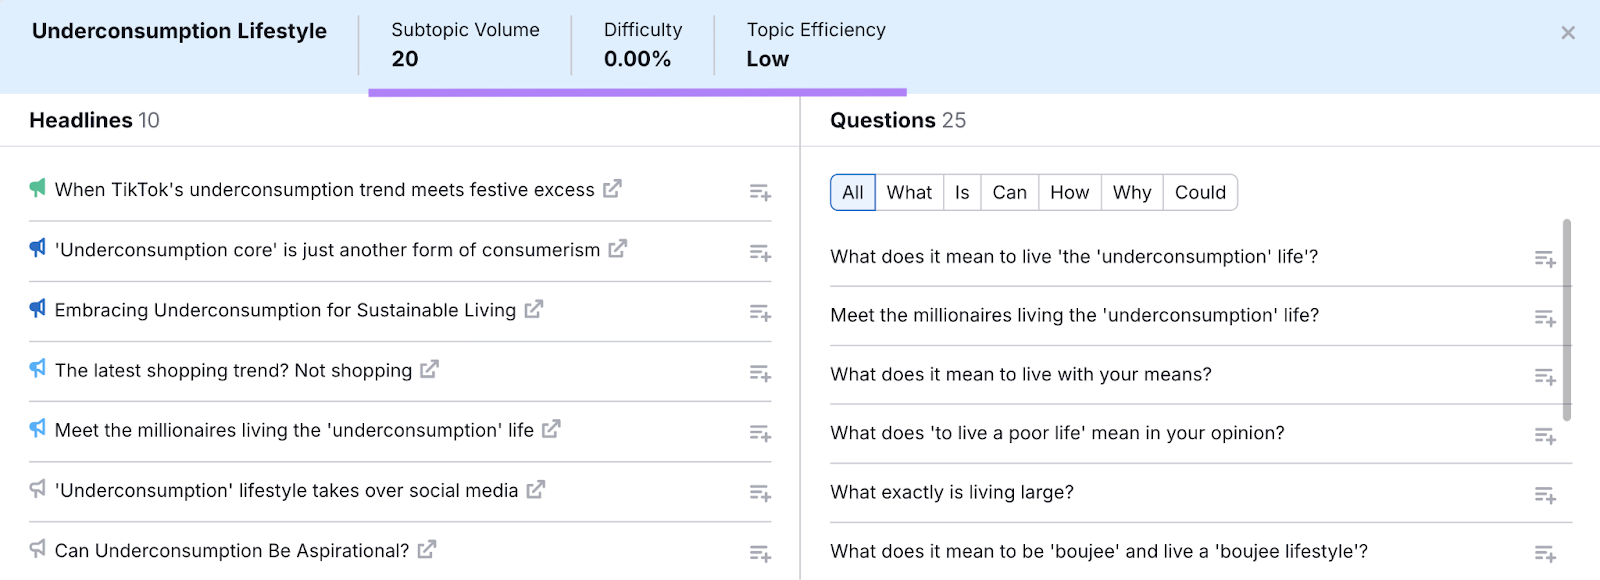1600x580 pixels.
Task: Click megaphone icon beside 'The latest shopping trend'
Action: (38, 368)
